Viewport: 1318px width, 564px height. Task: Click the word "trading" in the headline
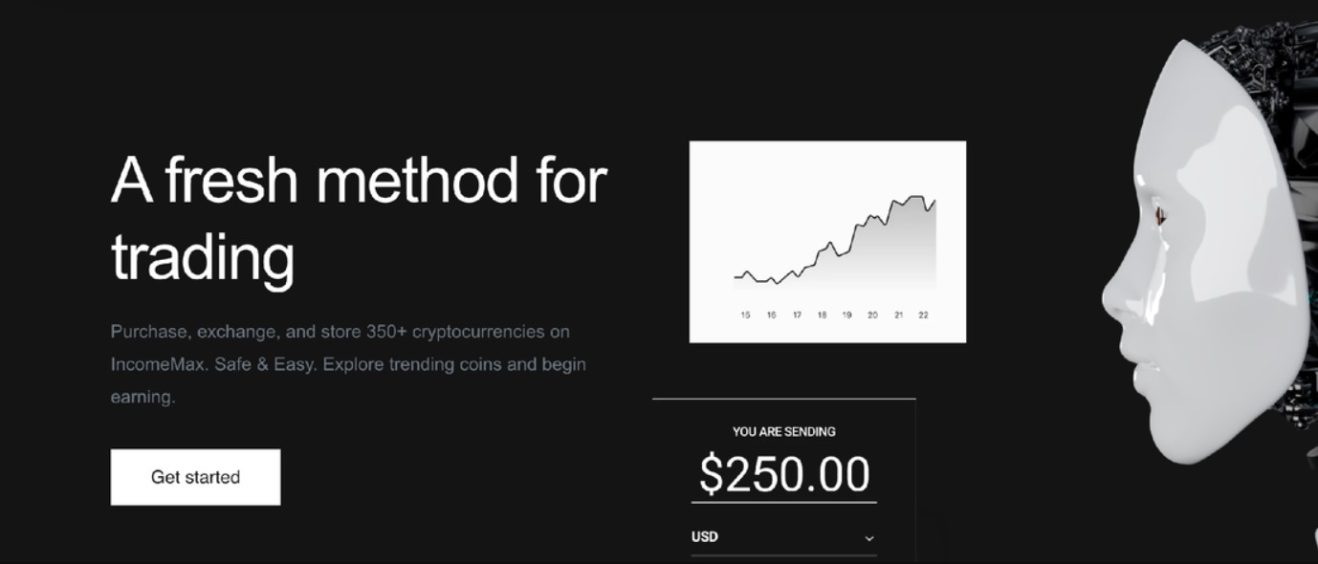[x=202, y=256]
